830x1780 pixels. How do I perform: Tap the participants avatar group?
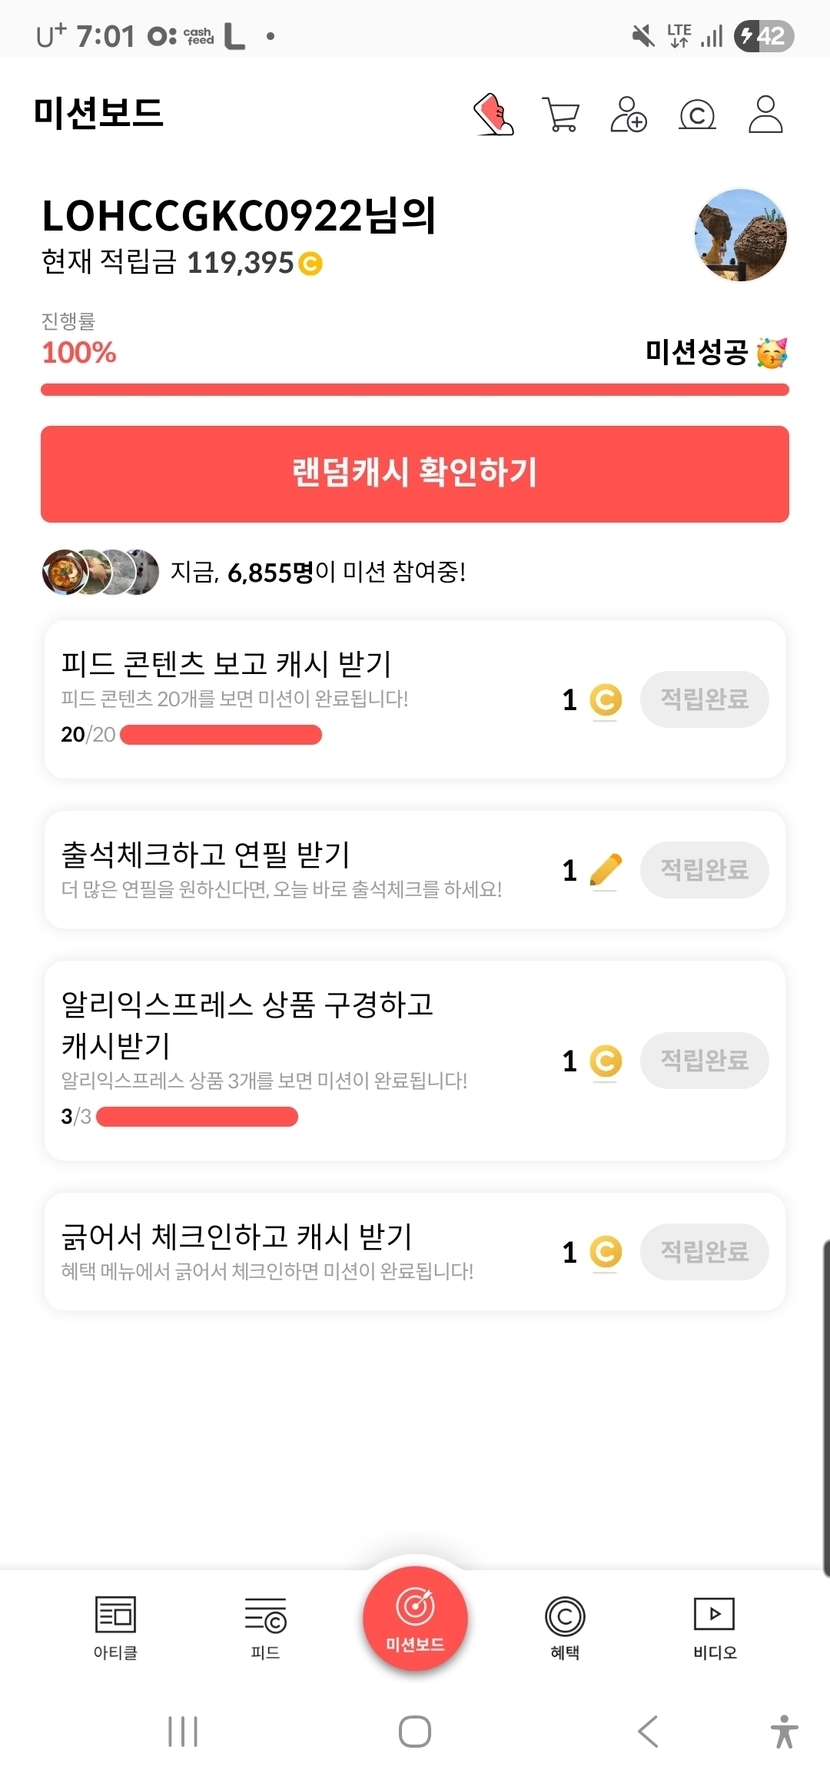tap(100, 572)
